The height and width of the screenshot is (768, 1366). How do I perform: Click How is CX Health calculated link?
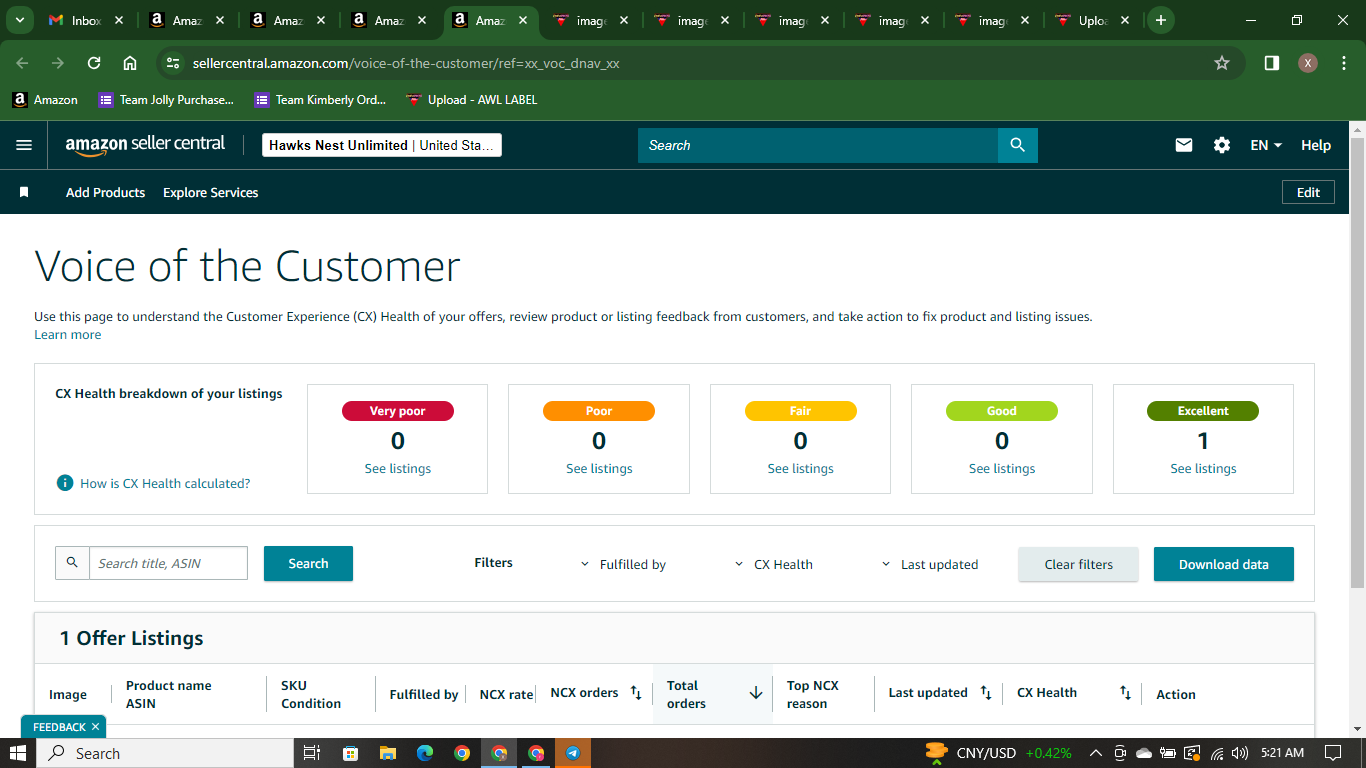(x=165, y=483)
